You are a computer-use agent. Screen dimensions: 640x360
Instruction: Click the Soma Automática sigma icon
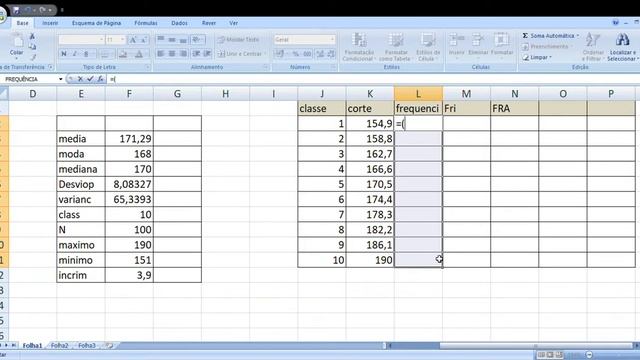525,36
